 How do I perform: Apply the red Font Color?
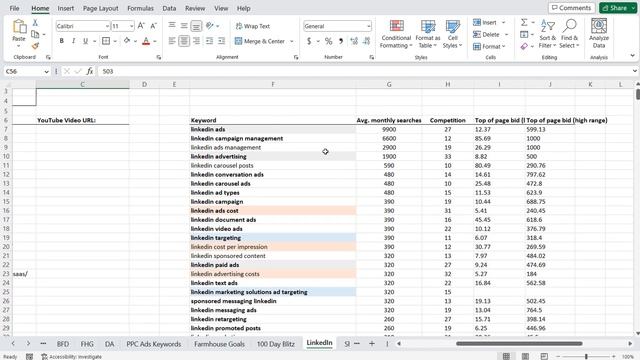[x=146, y=41]
